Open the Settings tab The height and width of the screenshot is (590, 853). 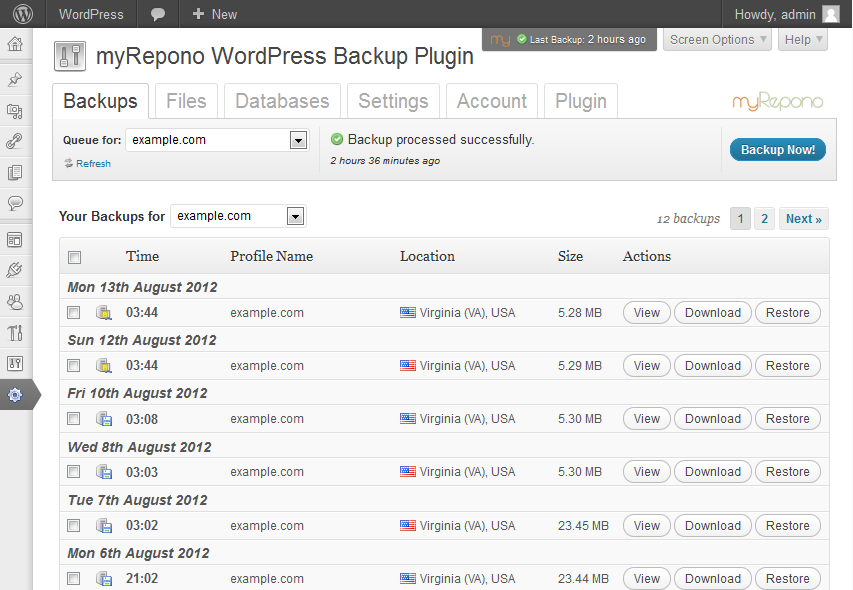point(393,100)
